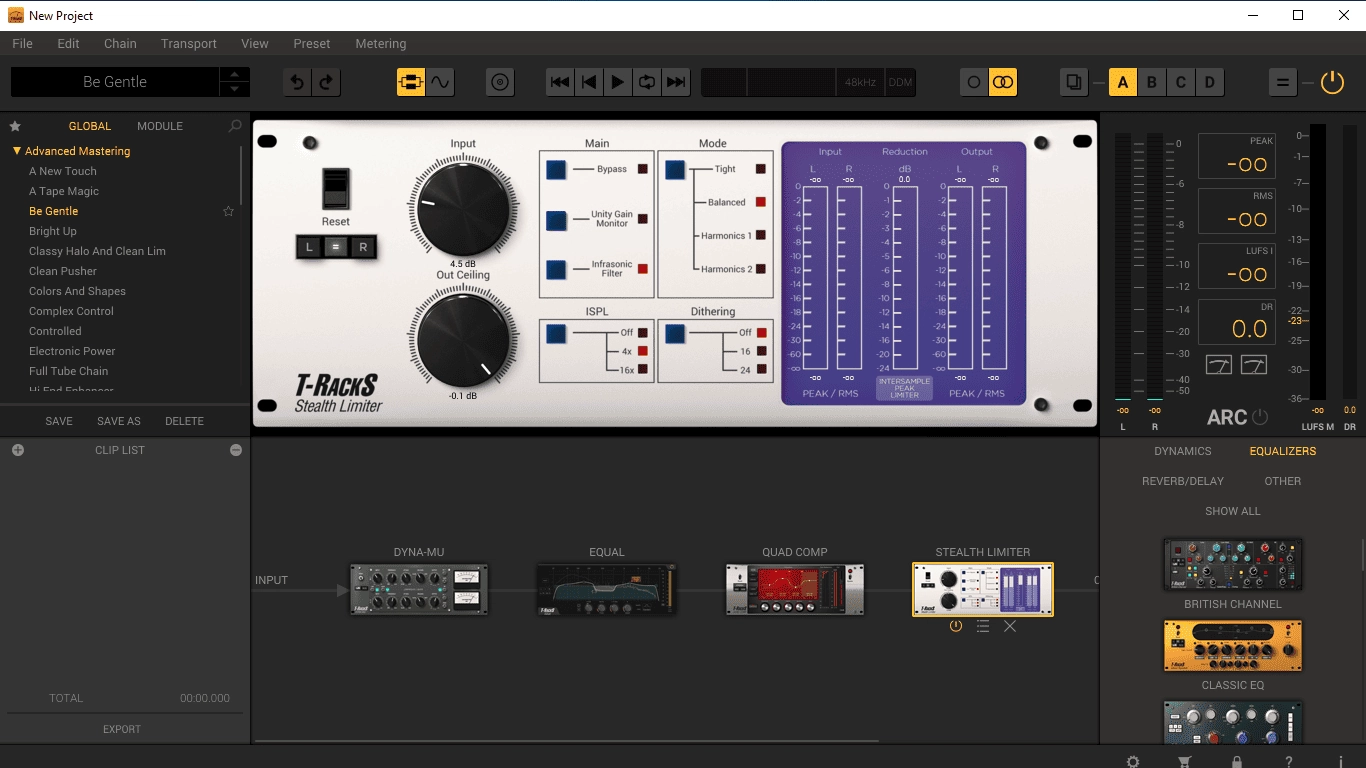Open help question mark icon

pyautogui.click(x=1289, y=762)
